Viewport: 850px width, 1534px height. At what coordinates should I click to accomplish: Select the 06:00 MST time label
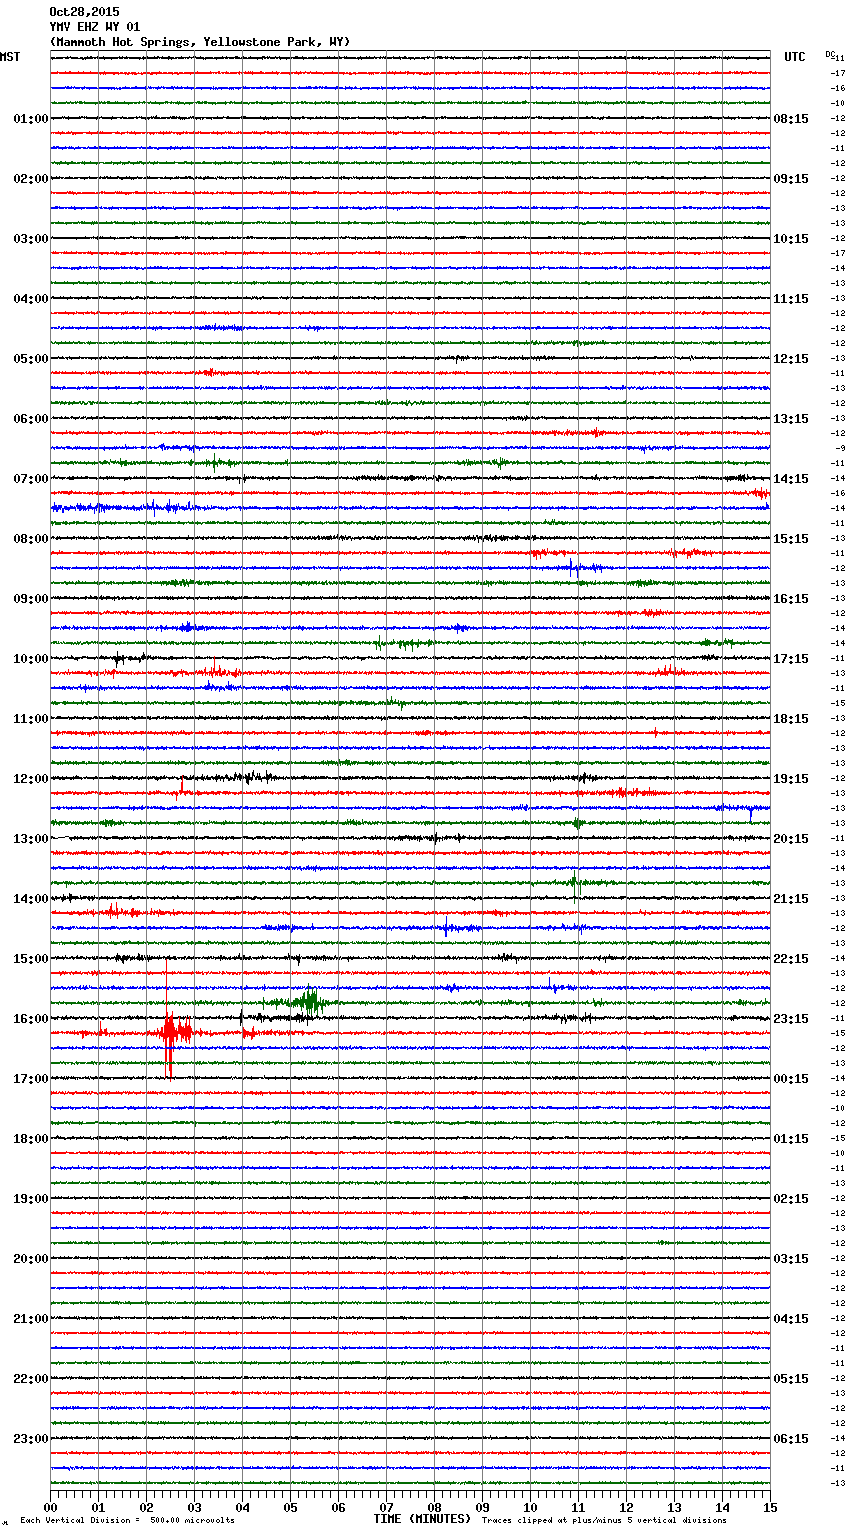point(31,419)
